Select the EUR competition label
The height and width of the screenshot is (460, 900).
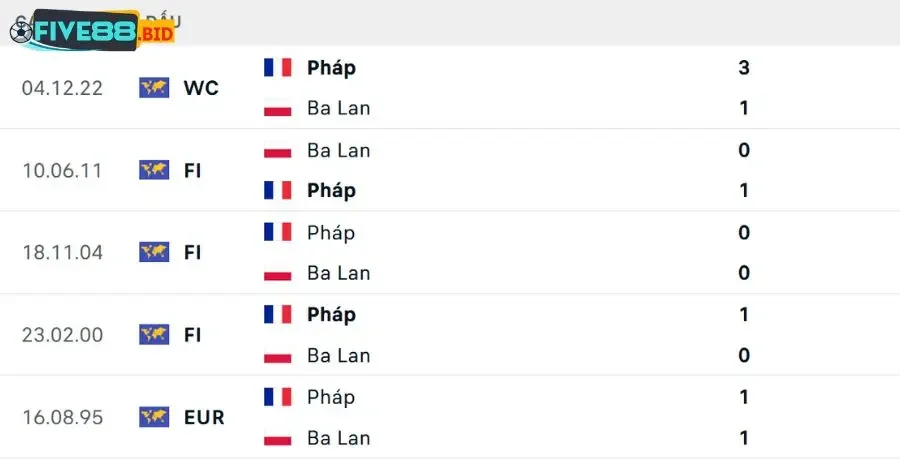click(204, 416)
